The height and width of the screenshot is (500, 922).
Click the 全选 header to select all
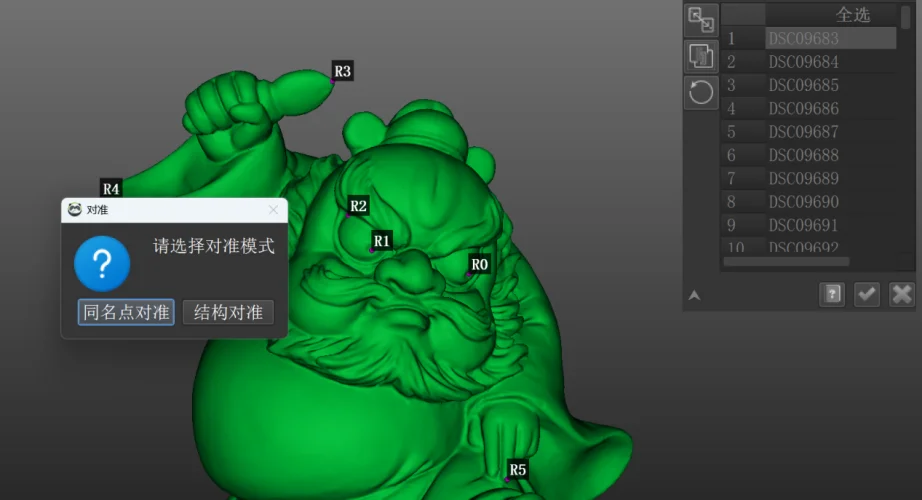tap(852, 15)
